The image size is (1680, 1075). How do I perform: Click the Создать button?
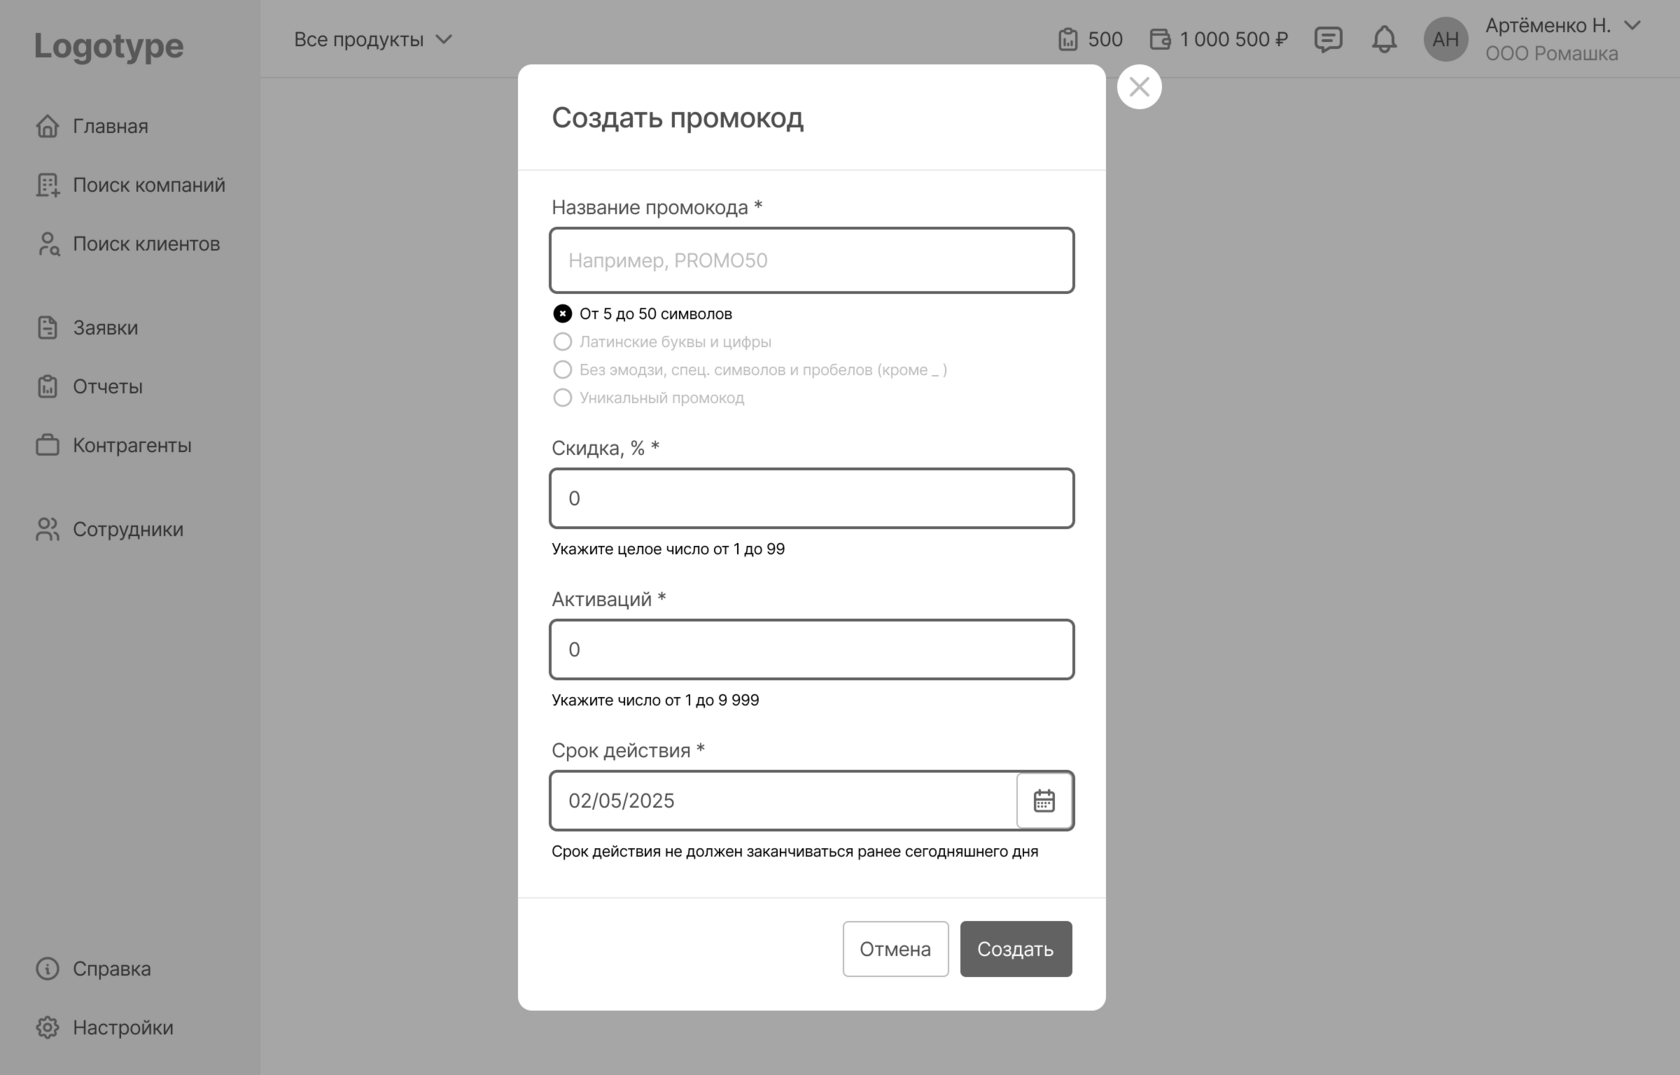pos(1016,948)
